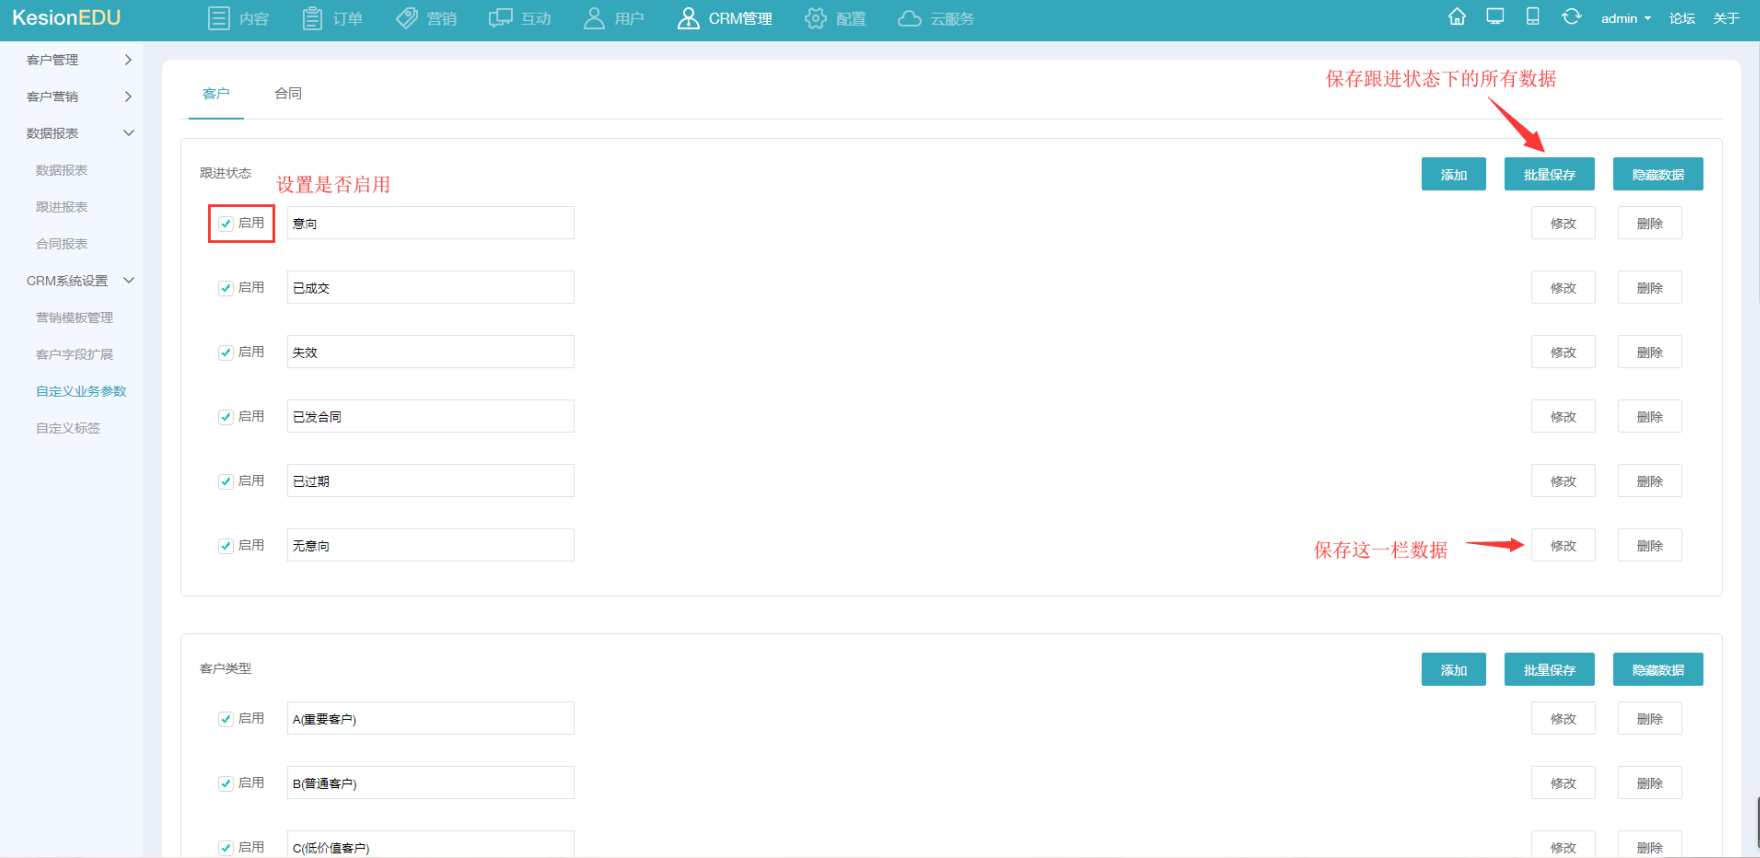Click 删除 for the A(重要客户) row
Image resolution: width=1760 pixels, height=858 pixels.
[1650, 719]
